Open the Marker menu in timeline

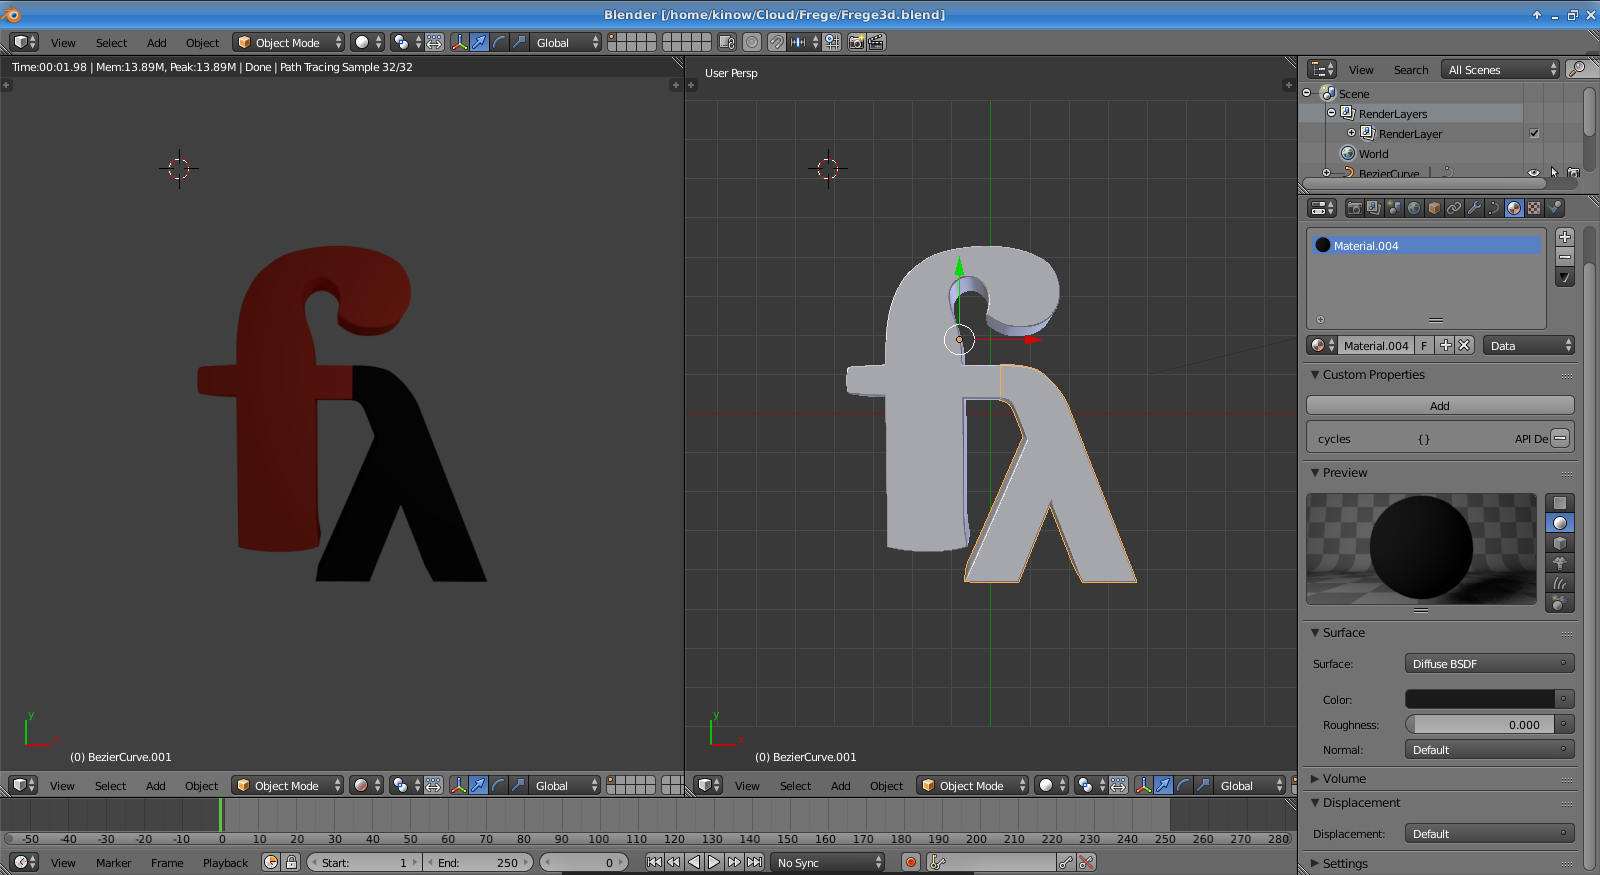coord(113,863)
